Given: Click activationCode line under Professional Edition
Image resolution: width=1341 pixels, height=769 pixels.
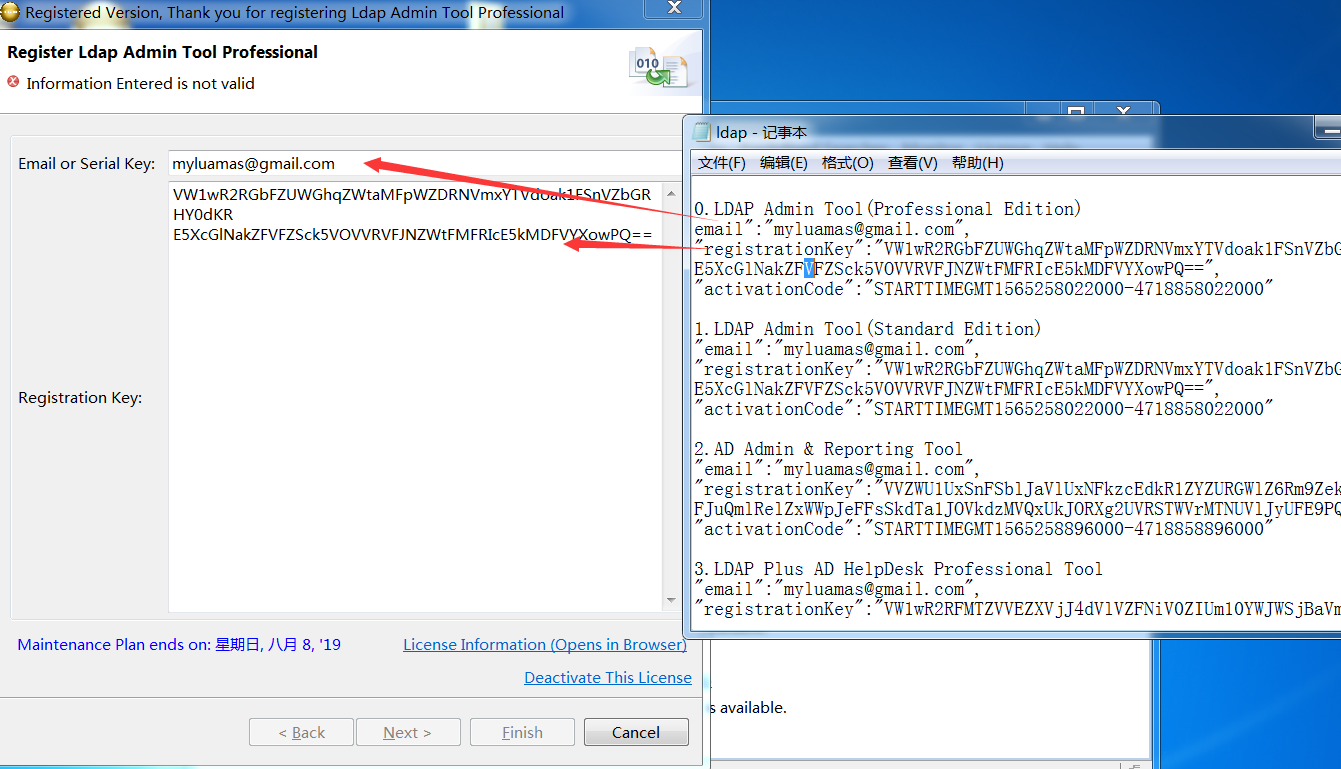Looking at the screenshot, I should (984, 289).
